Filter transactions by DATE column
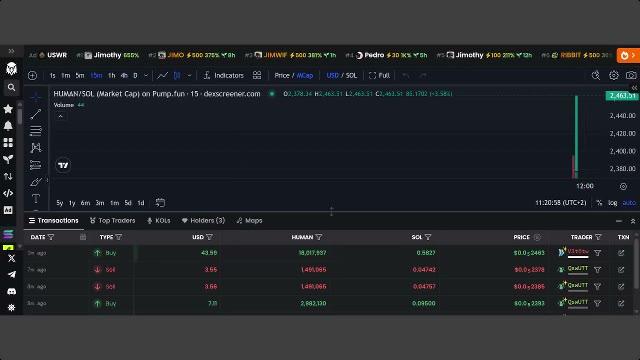The image size is (640, 360). 51,237
